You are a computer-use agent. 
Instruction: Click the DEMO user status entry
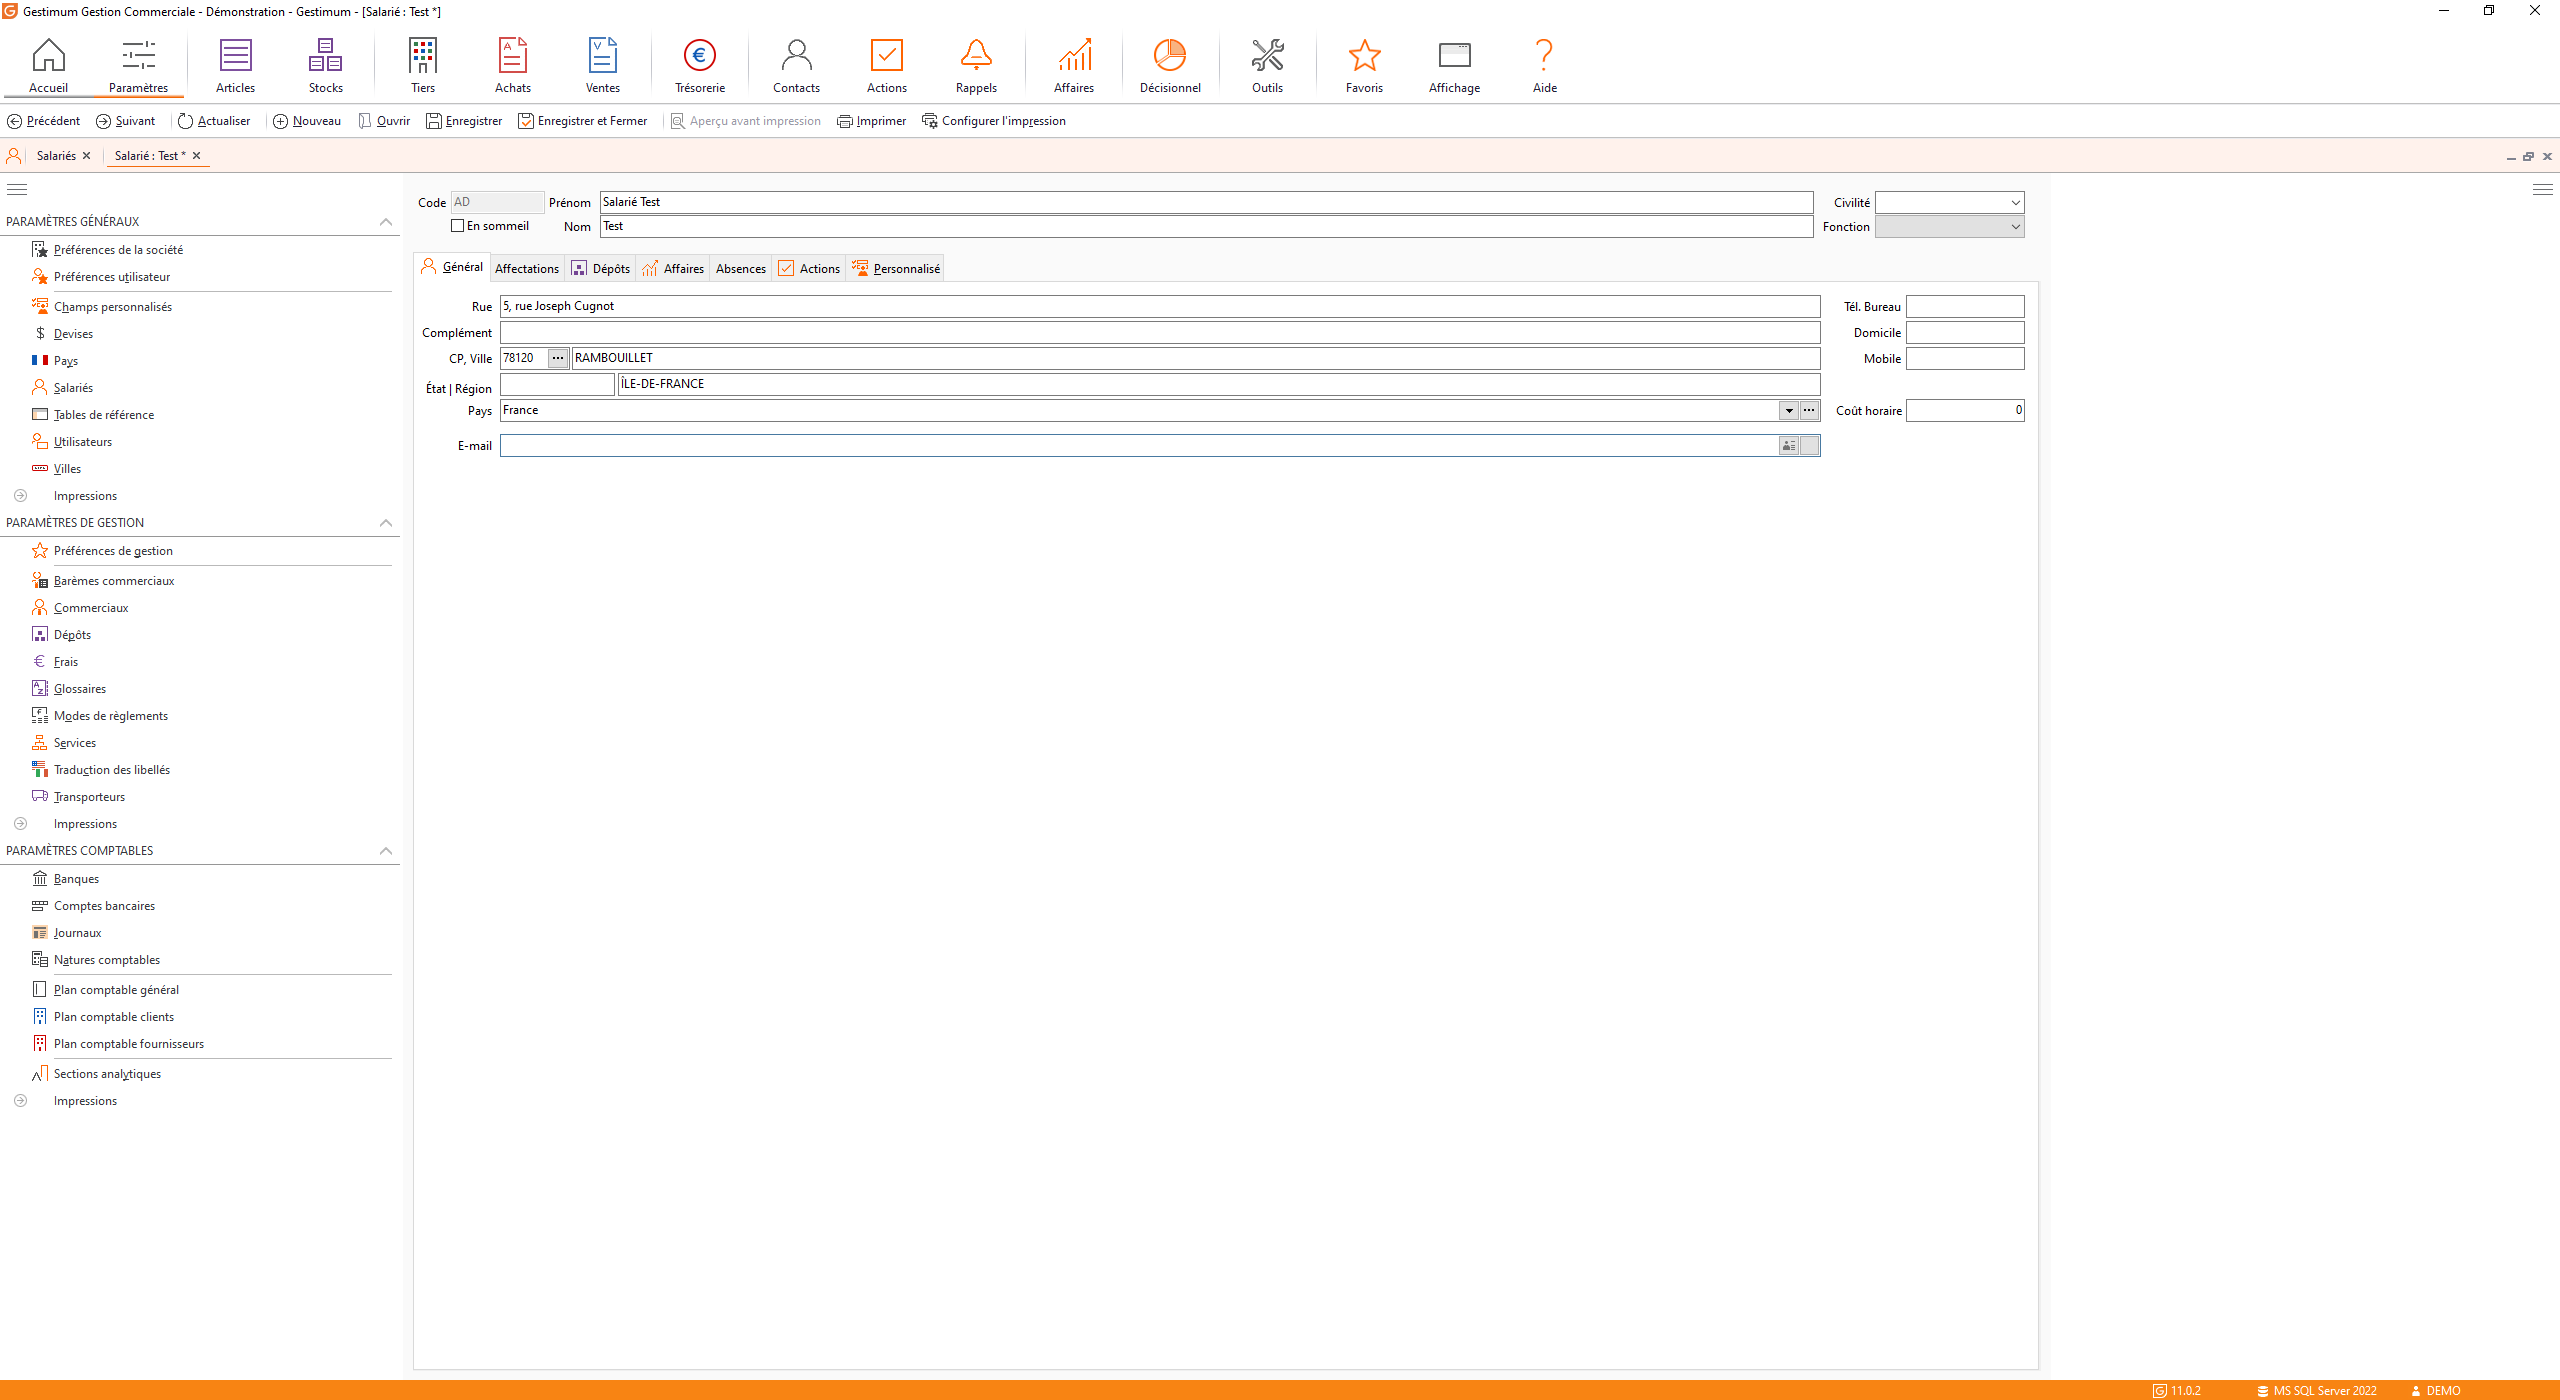2436,1391
